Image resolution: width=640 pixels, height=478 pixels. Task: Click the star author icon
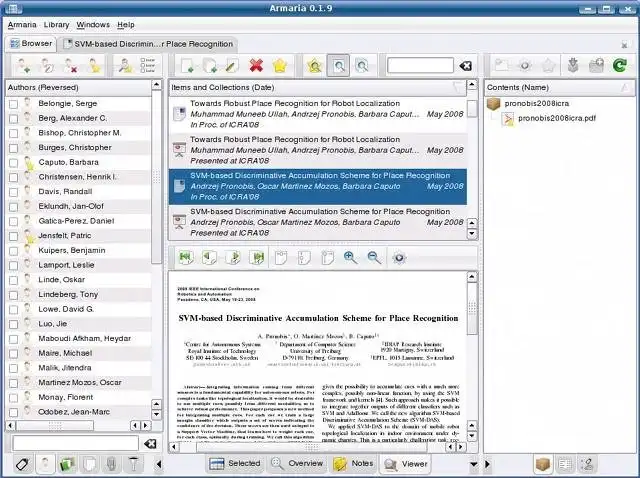pos(94,65)
